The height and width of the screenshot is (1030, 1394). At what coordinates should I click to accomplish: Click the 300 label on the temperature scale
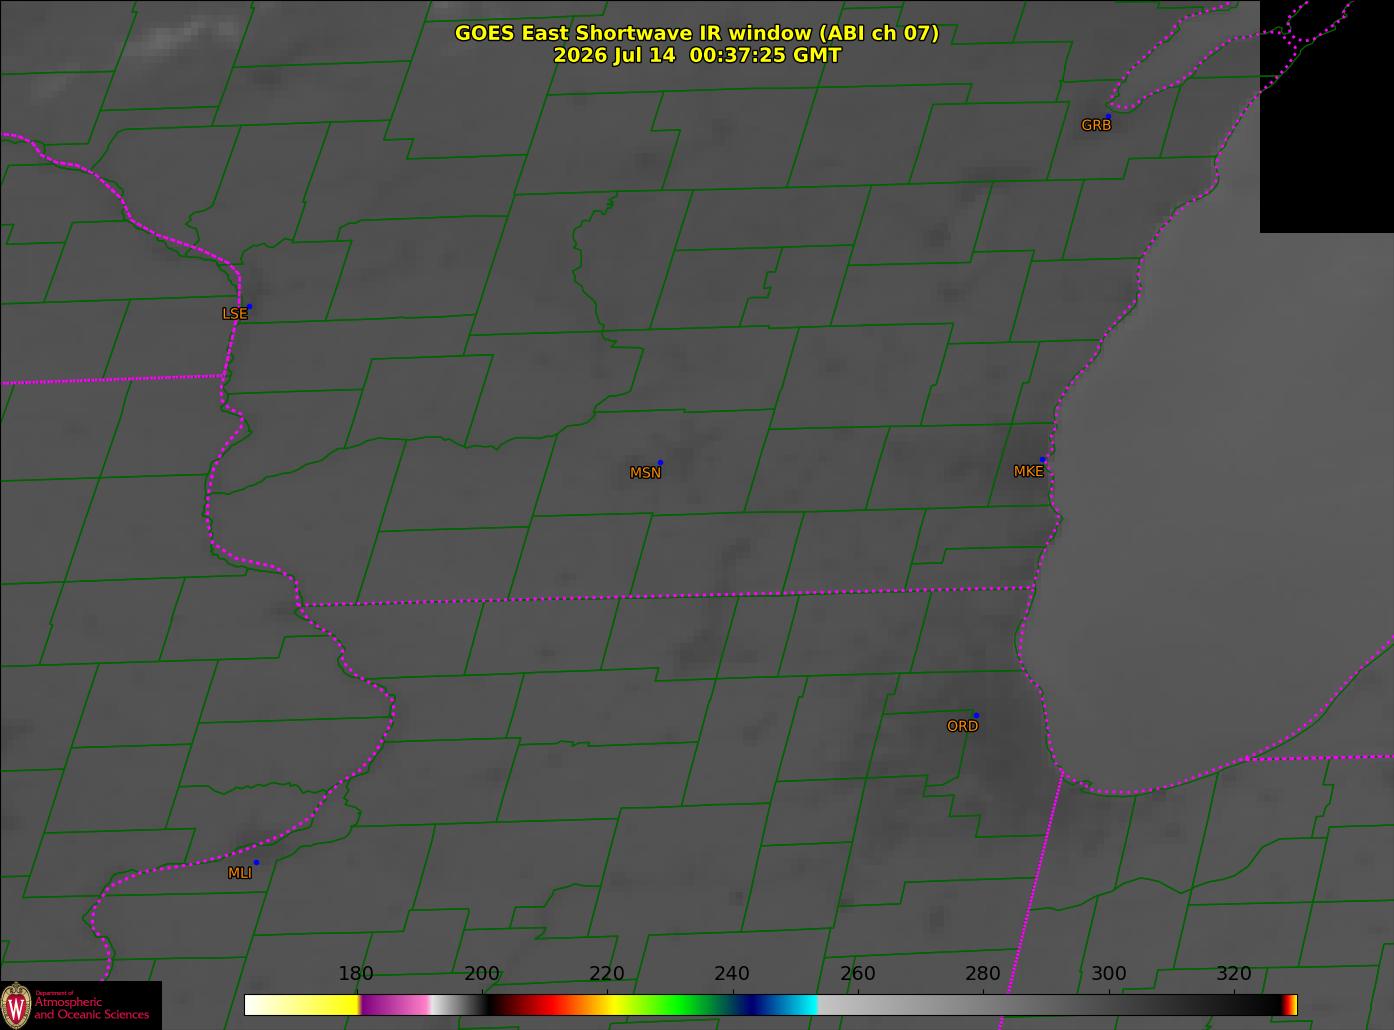tap(1108, 974)
